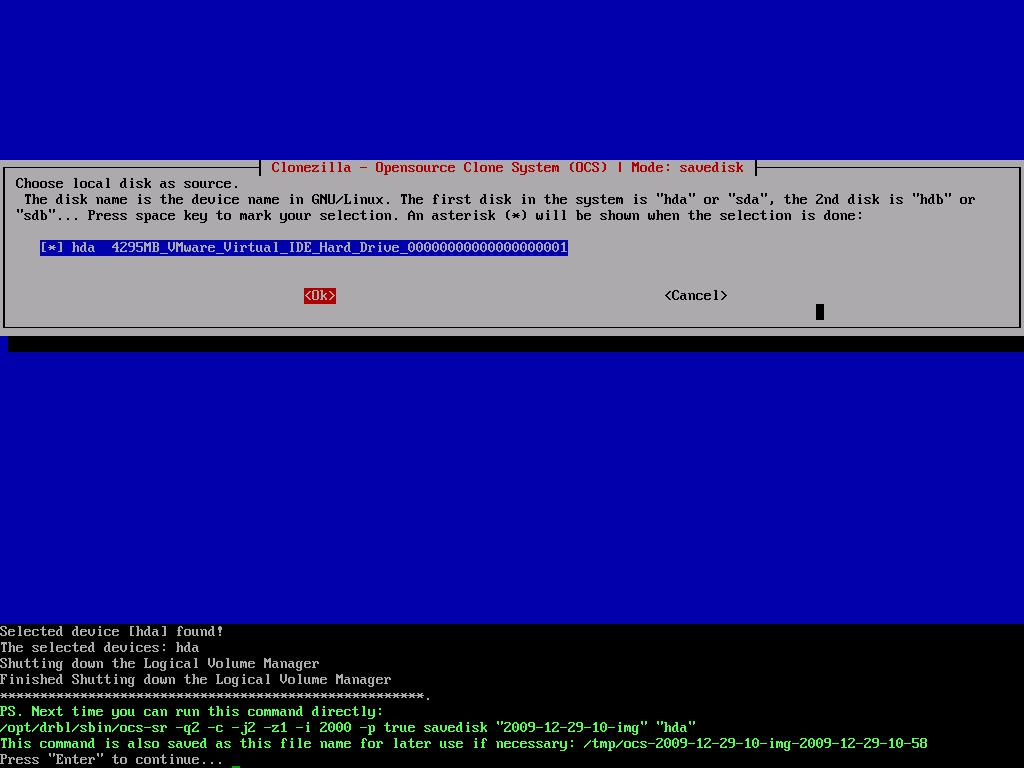The height and width of the screenshot is (768, 1024).
Task: Click the 'PS. Next time you can run this command directly' line
Action: [x=192, y=712]
